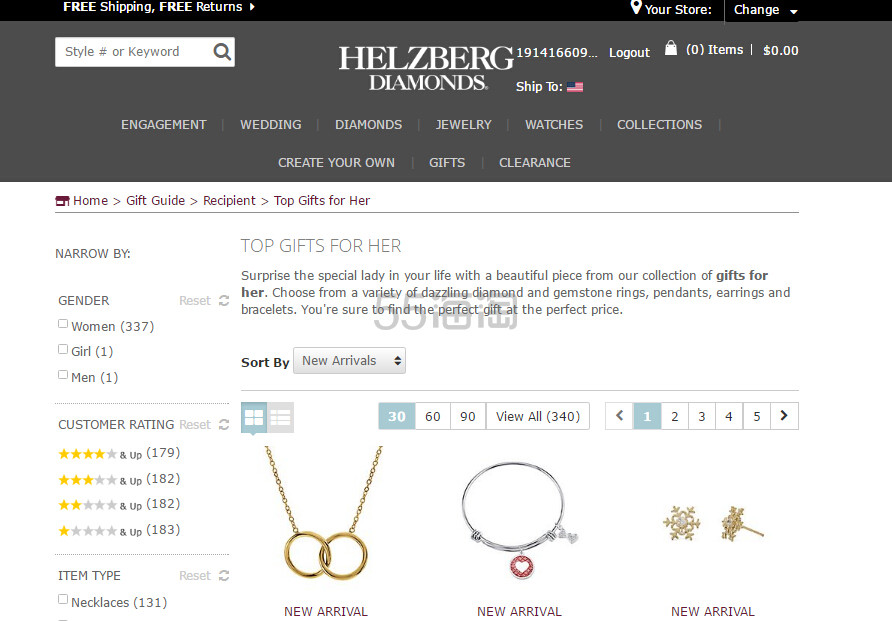Click View All (340) button
This screenshot has height=621, width=892.
pos(538,416)
